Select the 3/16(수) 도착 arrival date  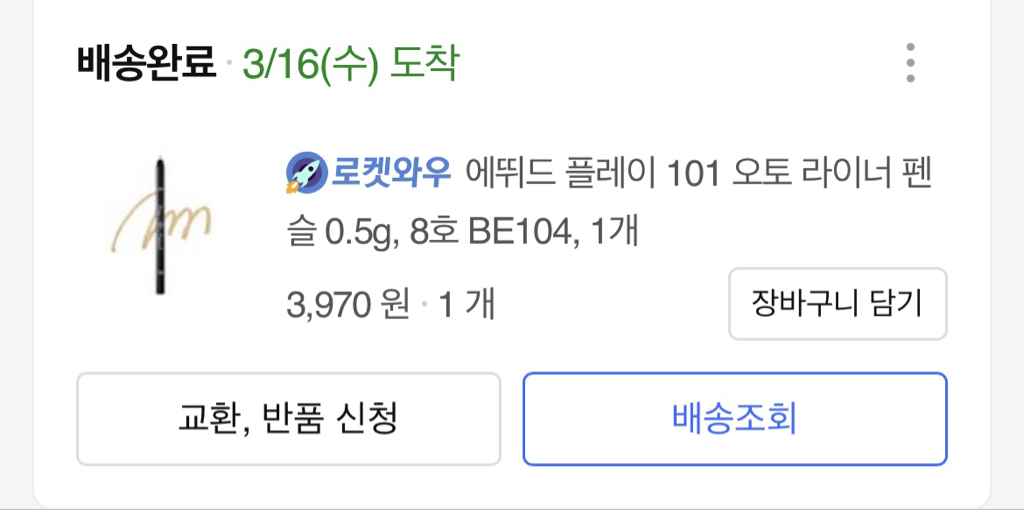tap(350, 65)
